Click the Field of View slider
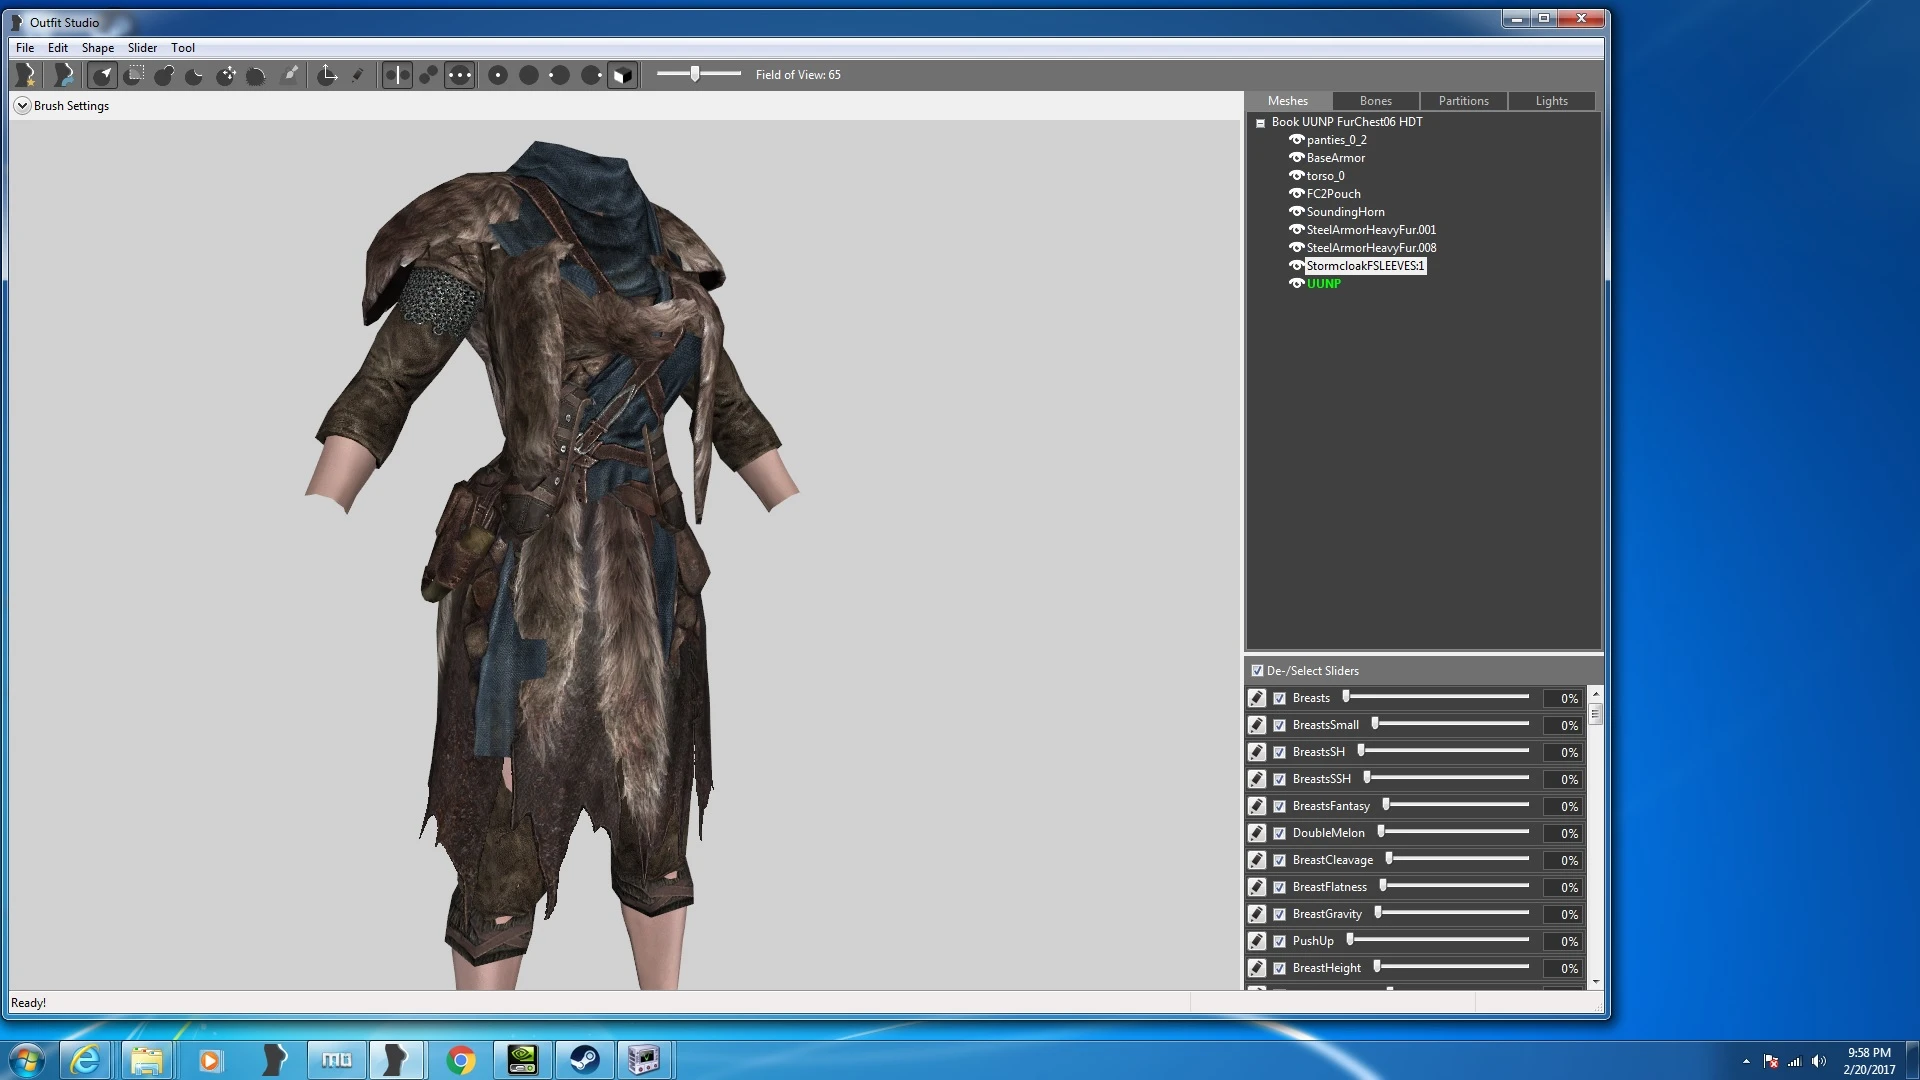The width and height of the screenshot is (1920, 1080). coord(699,74)
